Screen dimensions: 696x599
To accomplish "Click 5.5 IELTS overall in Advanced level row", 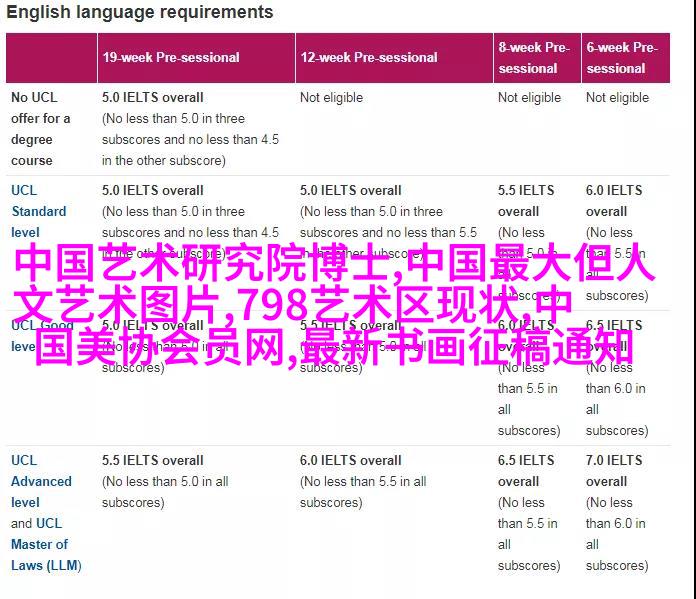I will tap(153, 460).
